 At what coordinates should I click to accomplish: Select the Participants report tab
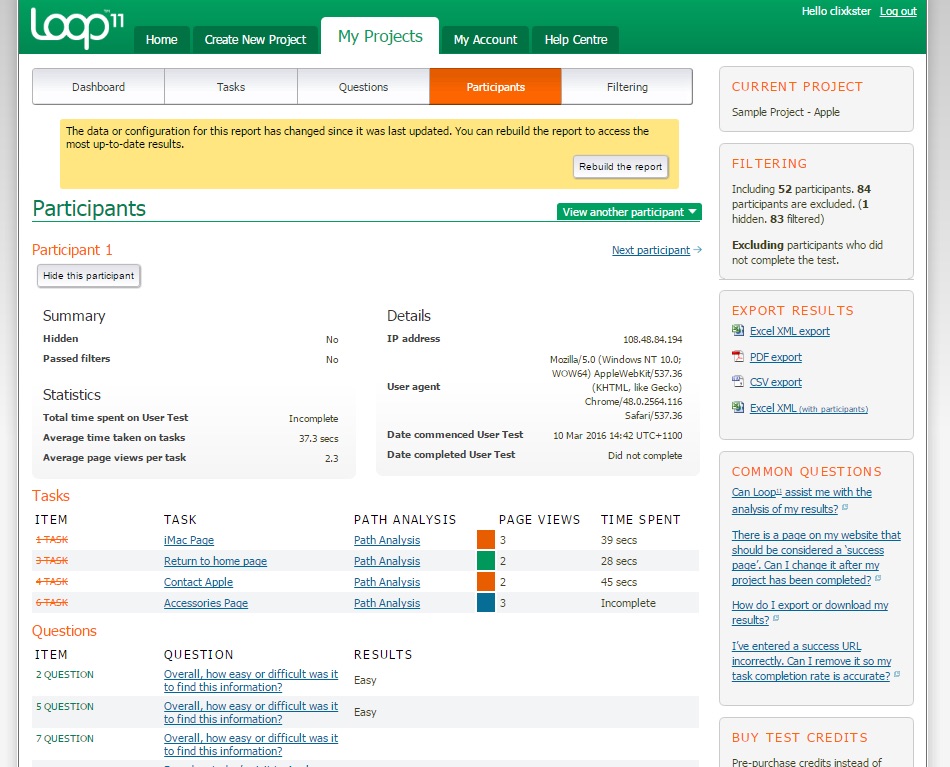tap(496, 87)
